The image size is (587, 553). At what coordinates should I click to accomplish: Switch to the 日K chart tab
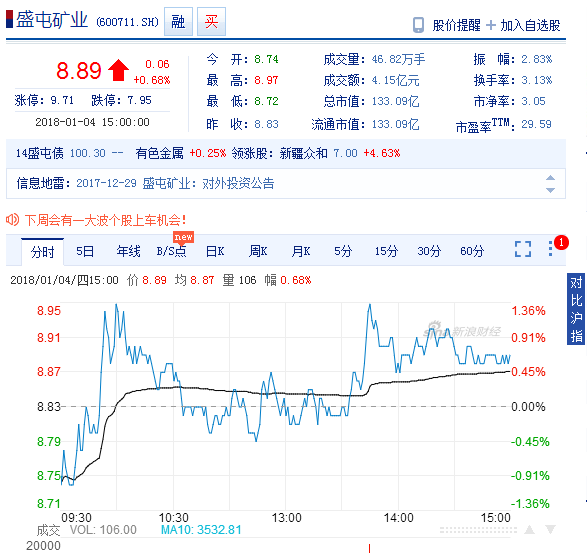[215, 251]
